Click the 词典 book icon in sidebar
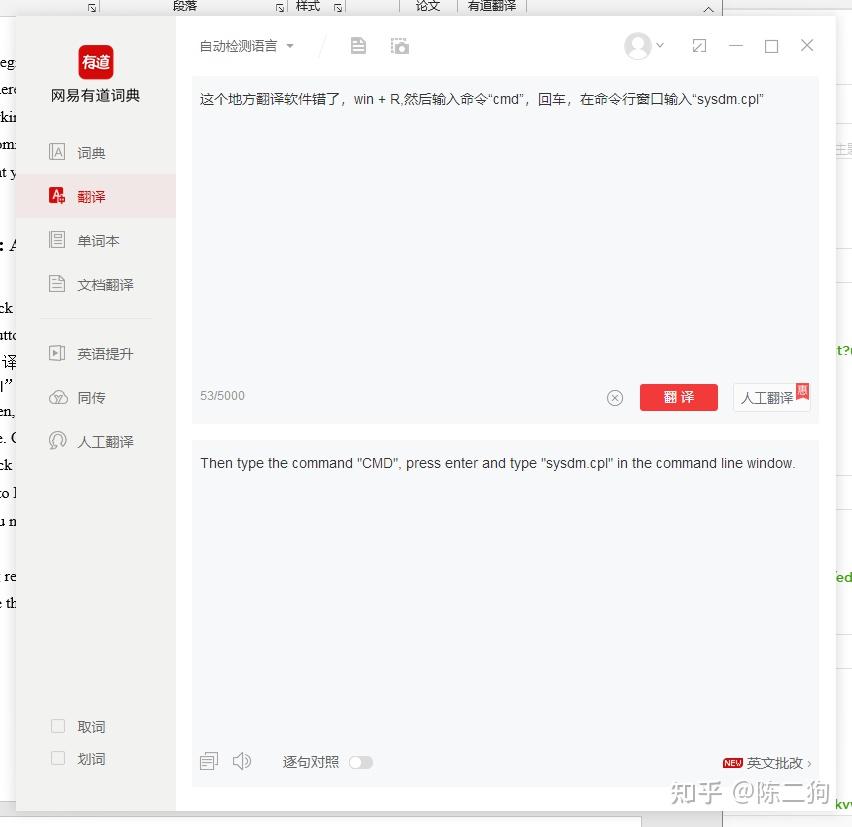Image resolution: width=852 pixels, height=827 pixels. 57,152
